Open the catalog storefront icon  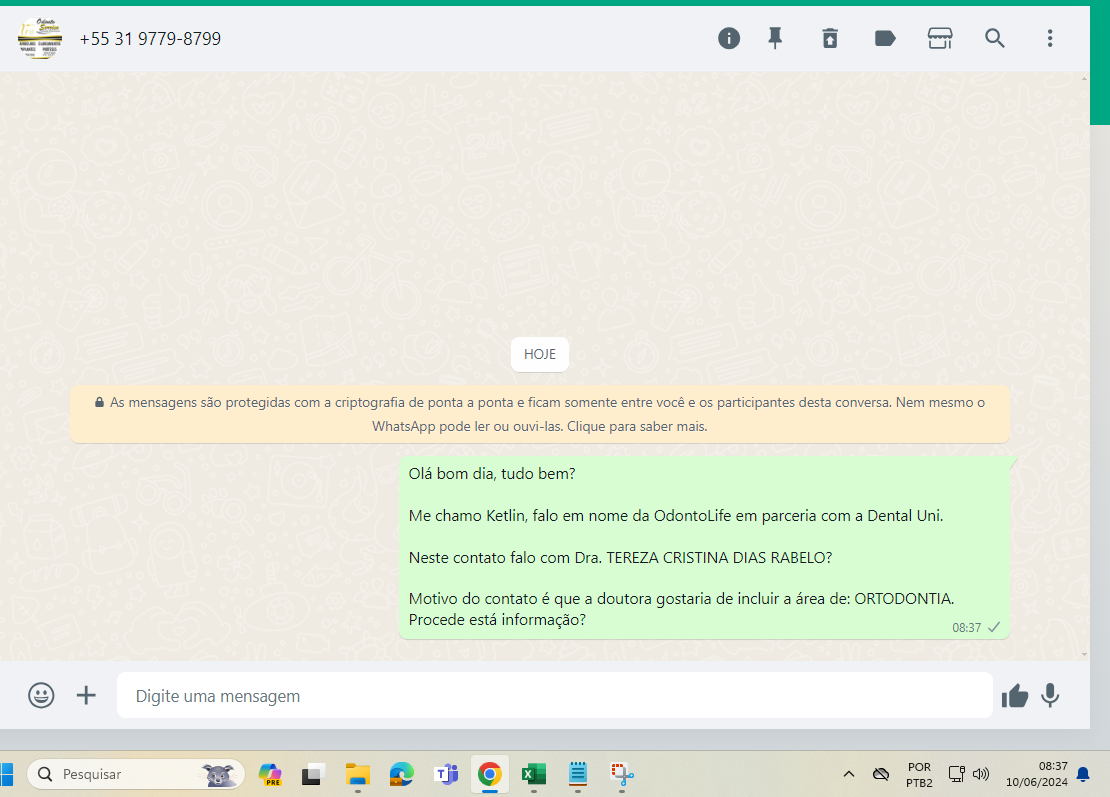[x=940, y=38]
